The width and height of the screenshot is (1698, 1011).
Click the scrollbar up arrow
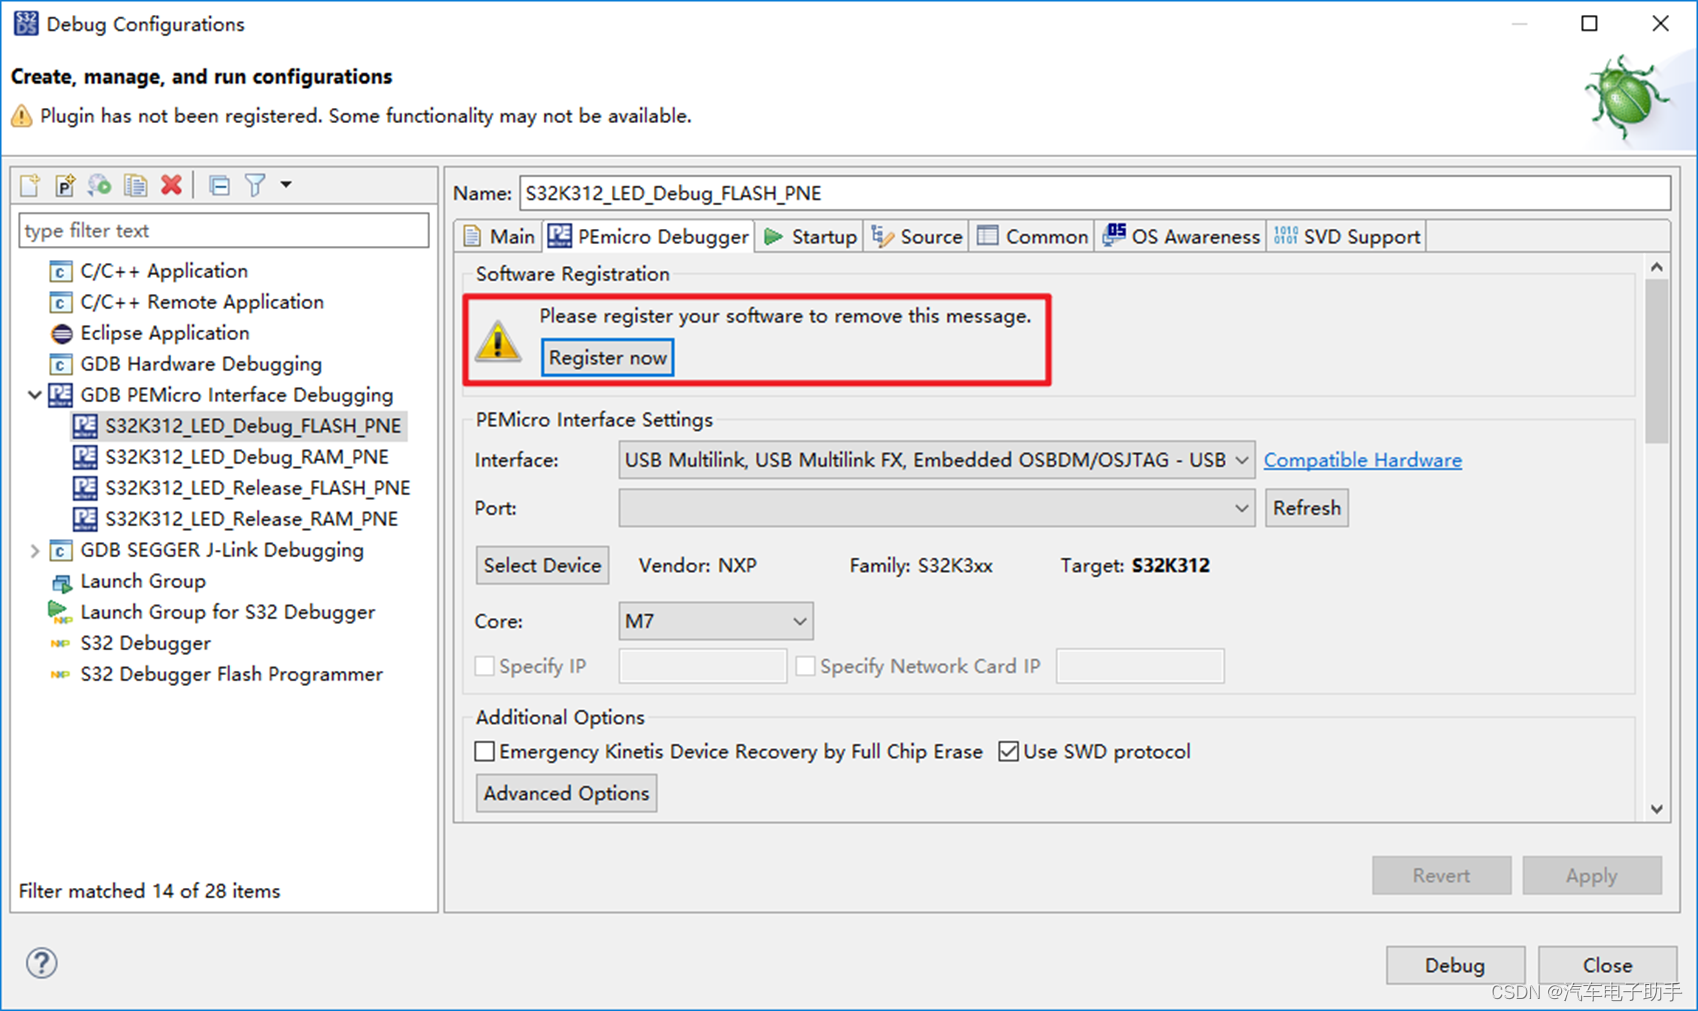click(1657, 267)
